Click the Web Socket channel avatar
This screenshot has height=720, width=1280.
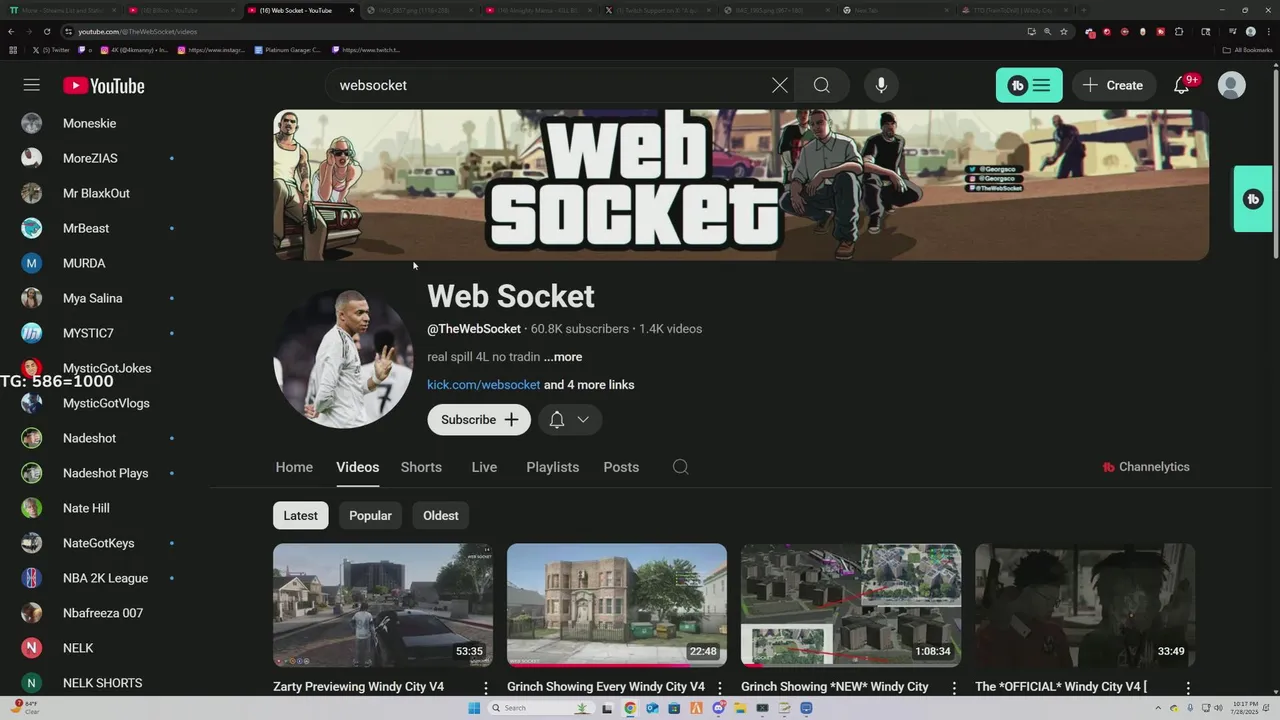[x=343, y=358]
